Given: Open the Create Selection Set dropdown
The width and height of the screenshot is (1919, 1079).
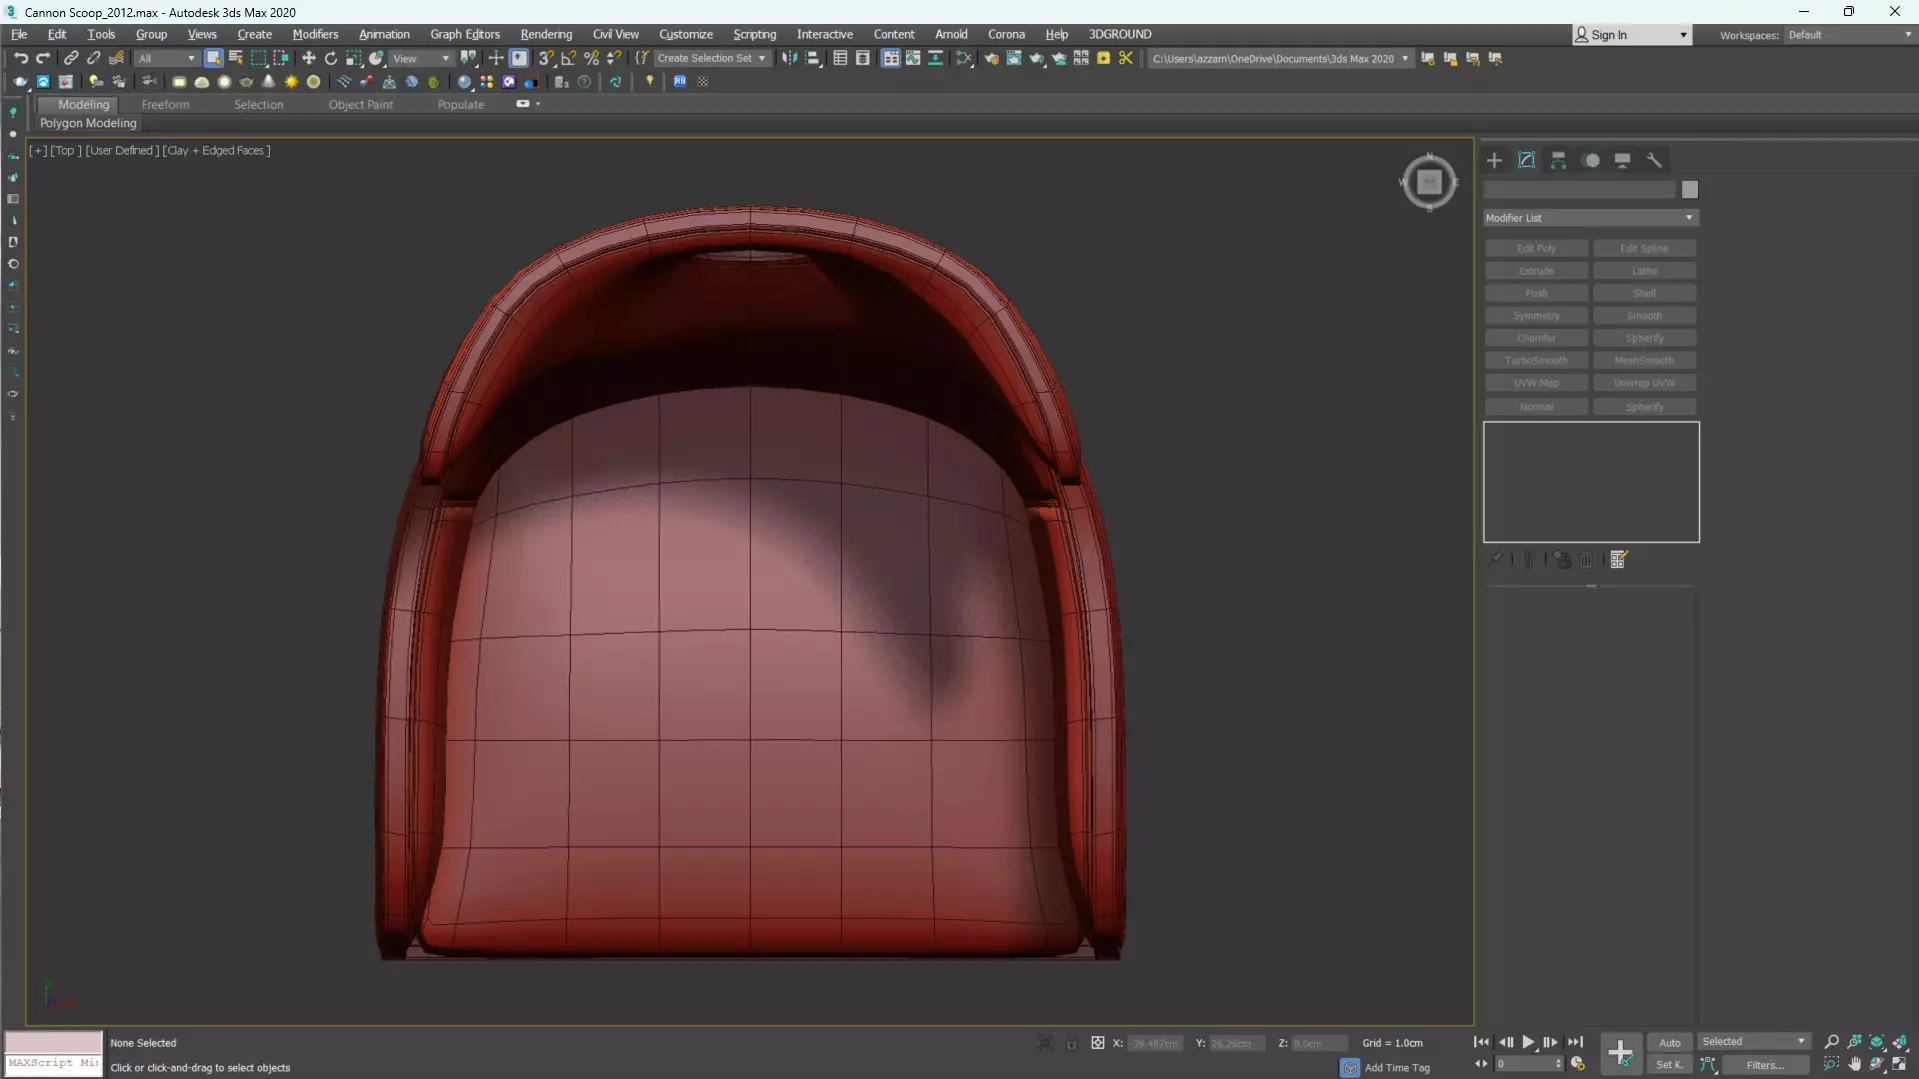Looking at the screenshot, I should (x=711, y=58).
